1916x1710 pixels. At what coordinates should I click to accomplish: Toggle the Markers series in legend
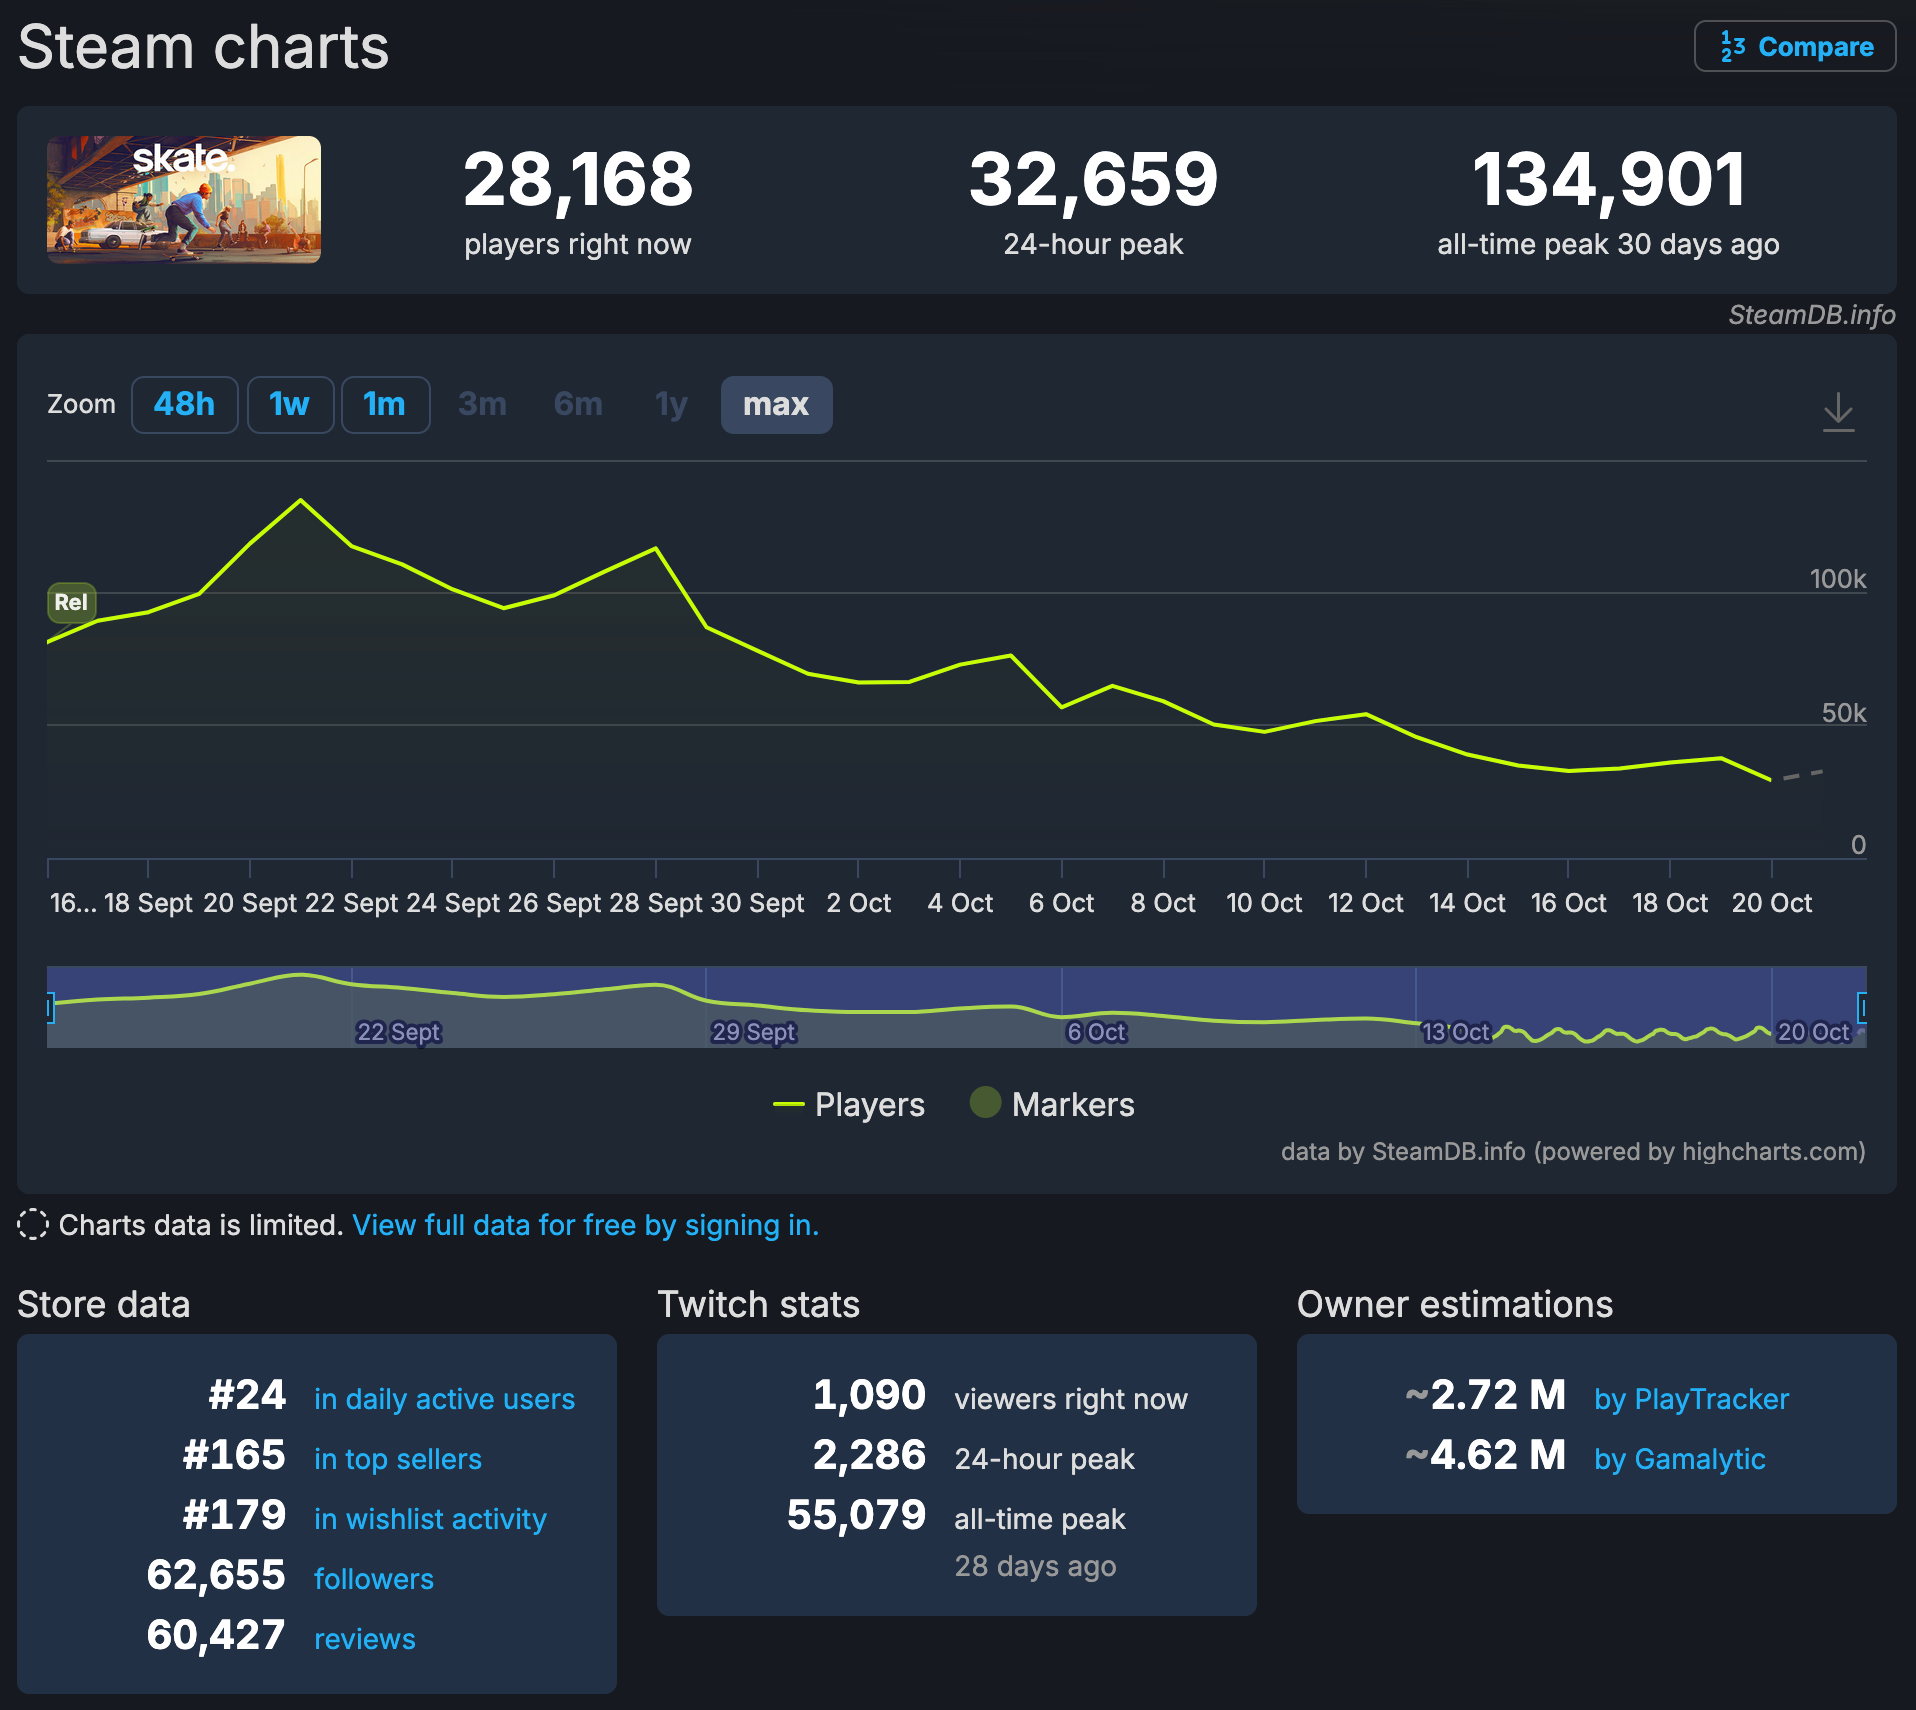click(1052, 1104)
